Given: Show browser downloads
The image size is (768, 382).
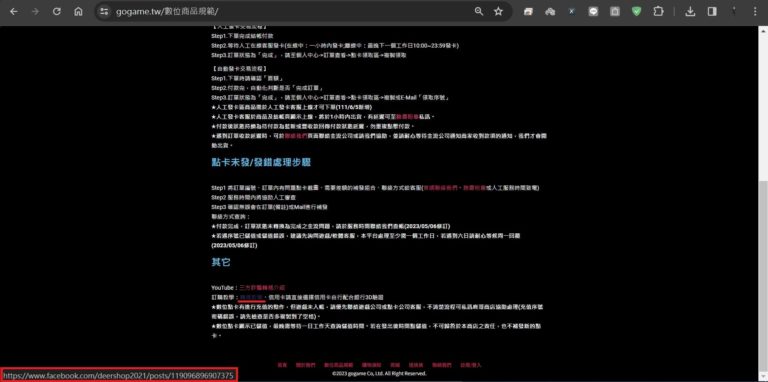Looking at the screenshot, I should click(690, 12).
